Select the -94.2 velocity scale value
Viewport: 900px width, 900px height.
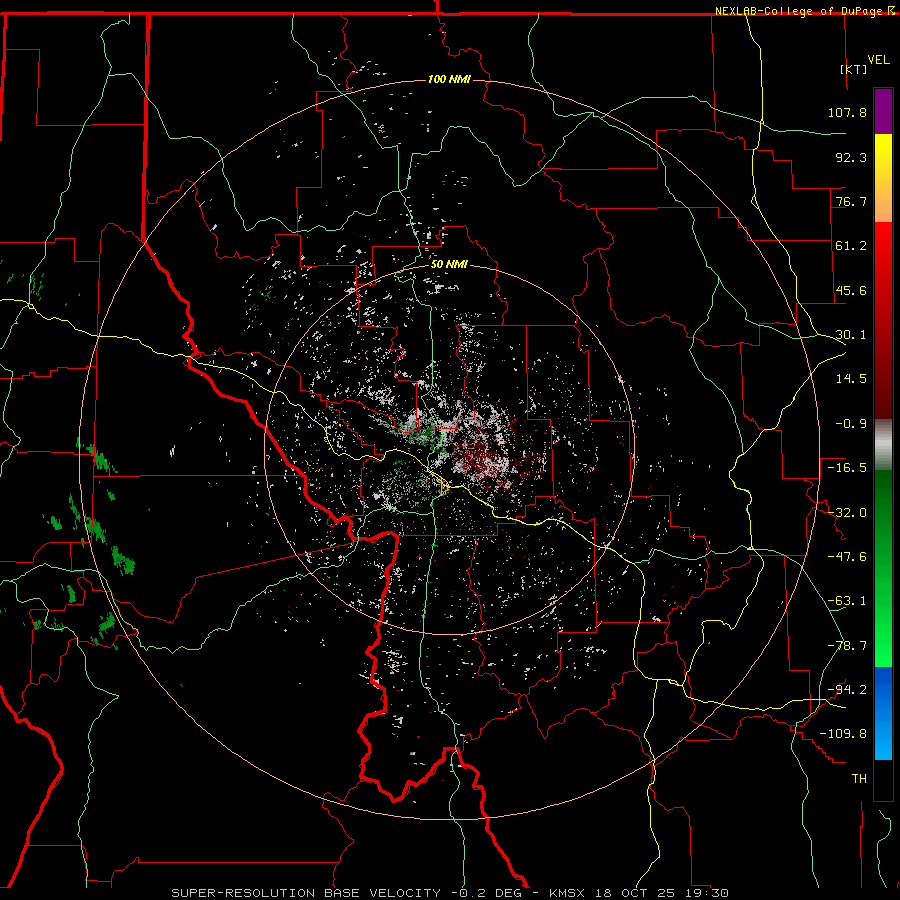coord(847,690)
